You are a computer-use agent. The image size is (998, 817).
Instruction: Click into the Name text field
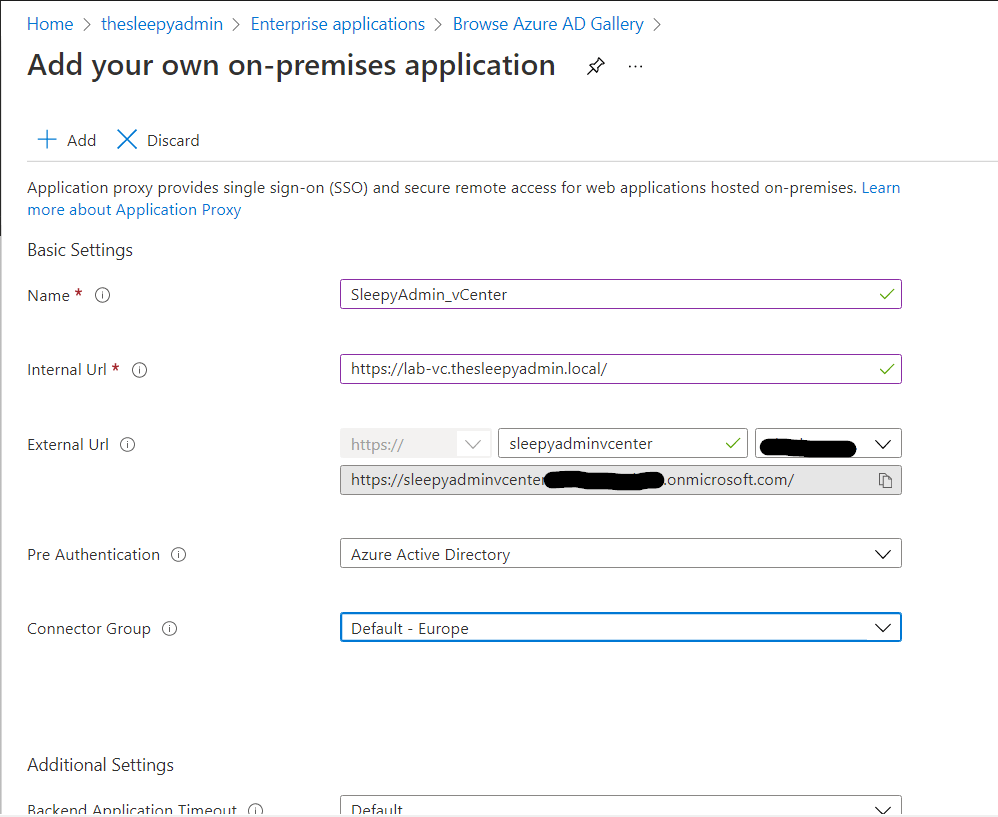pyautogui.click(x=610, y=295)
